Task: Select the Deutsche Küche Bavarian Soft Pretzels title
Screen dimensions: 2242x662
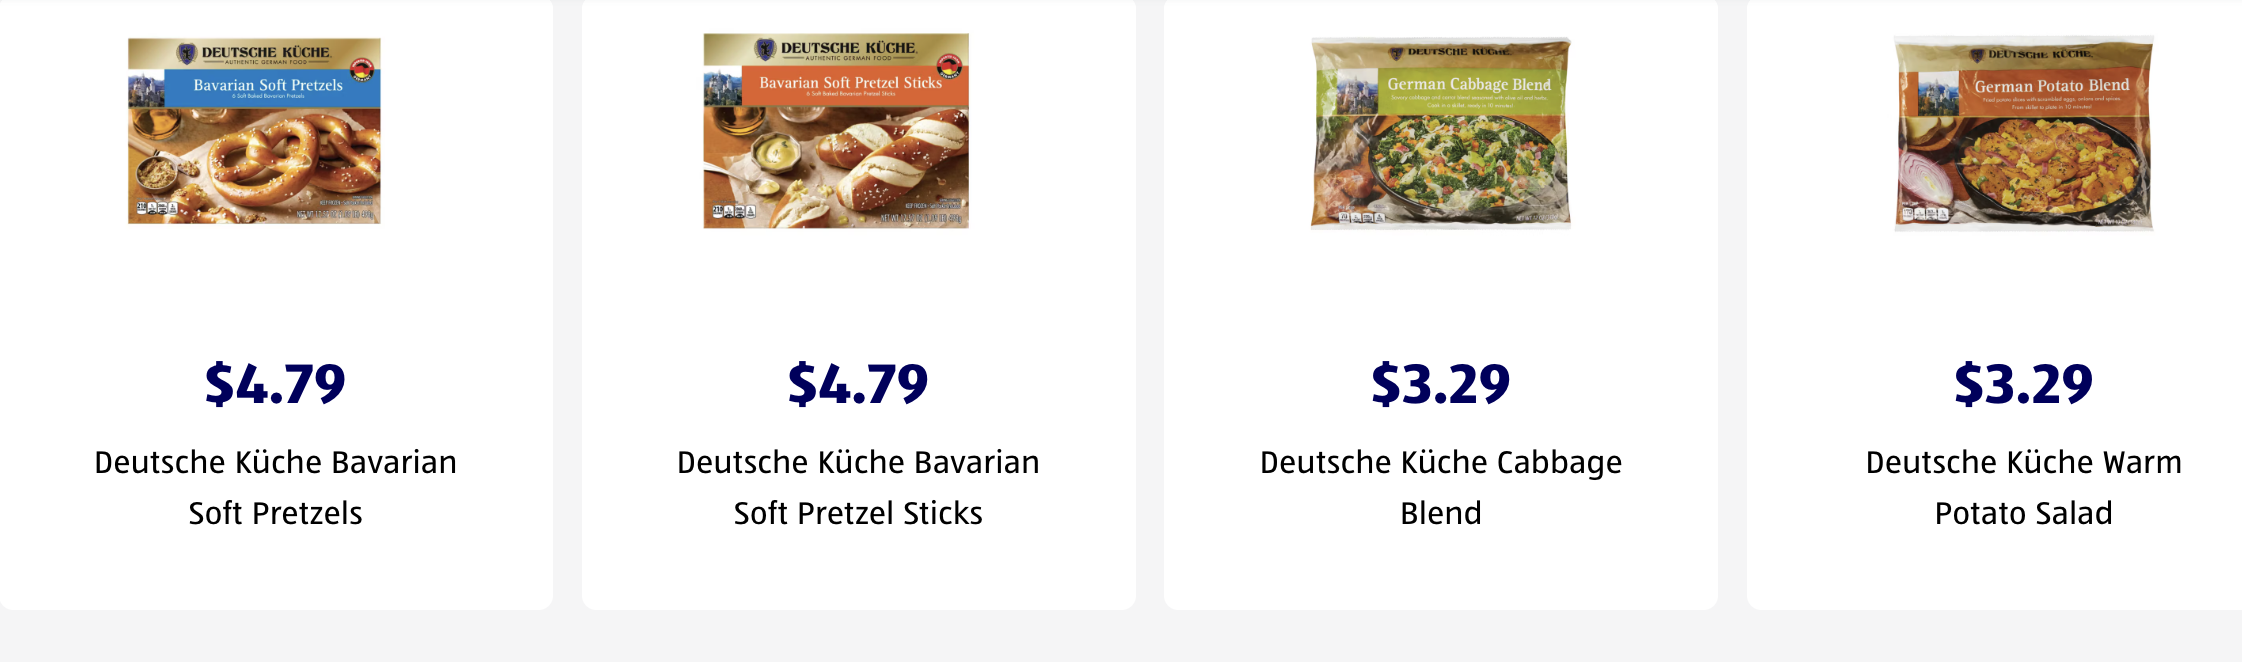Action: click(275, 487)
